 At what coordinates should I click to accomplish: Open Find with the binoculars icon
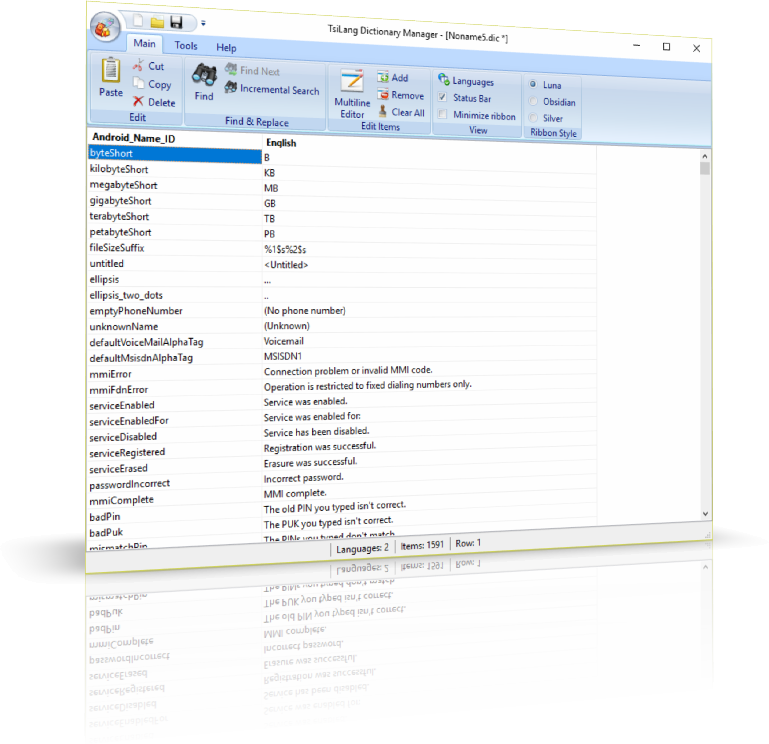click(204, 82)
